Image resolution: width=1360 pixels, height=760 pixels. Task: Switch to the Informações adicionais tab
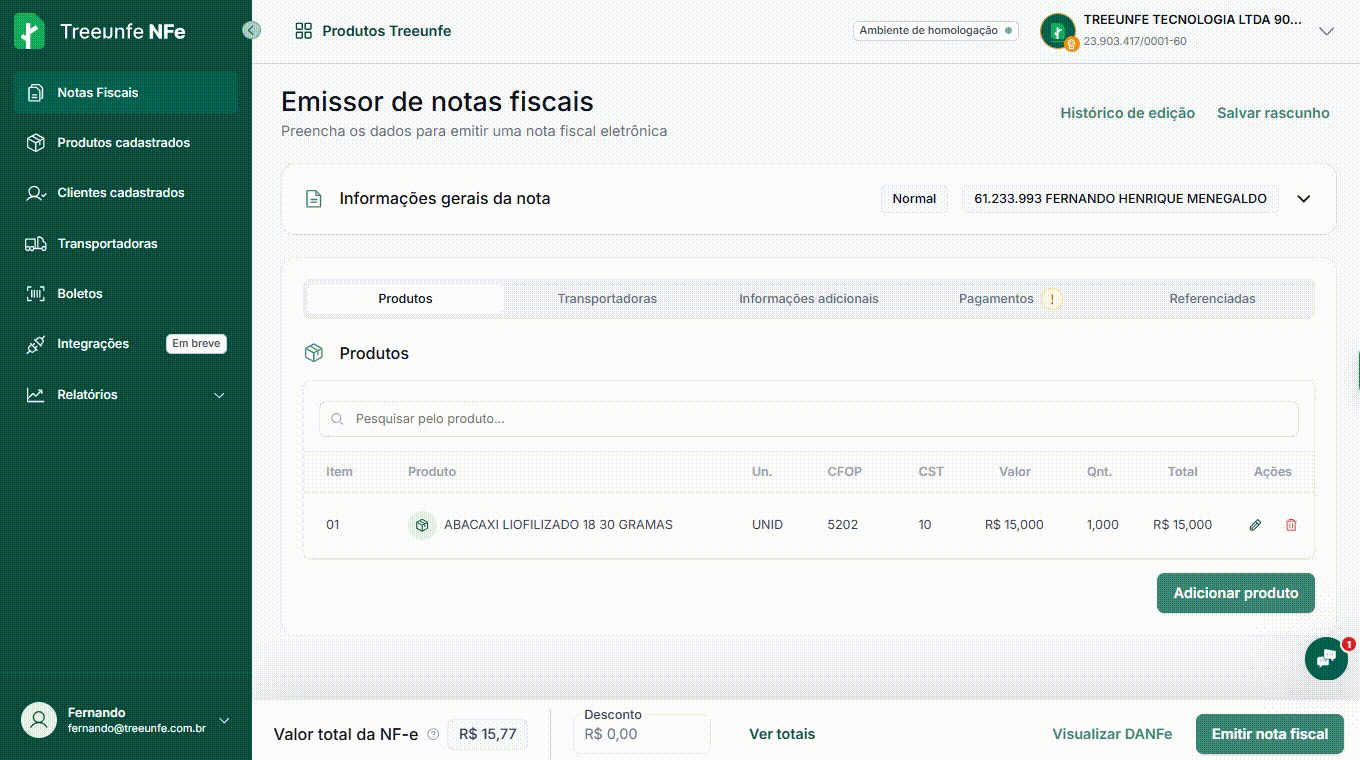pyautogui.click(x=808, y=299)
